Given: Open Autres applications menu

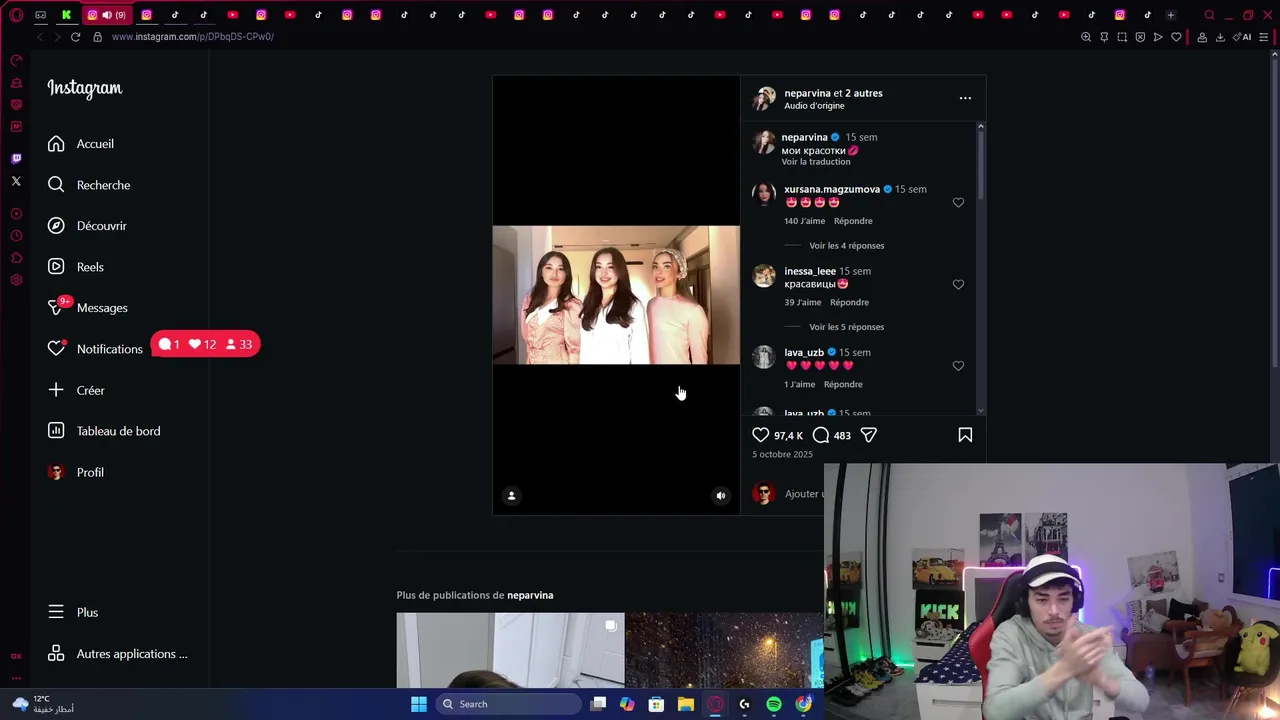Looking at the screenshot, I should click(117, 654).
